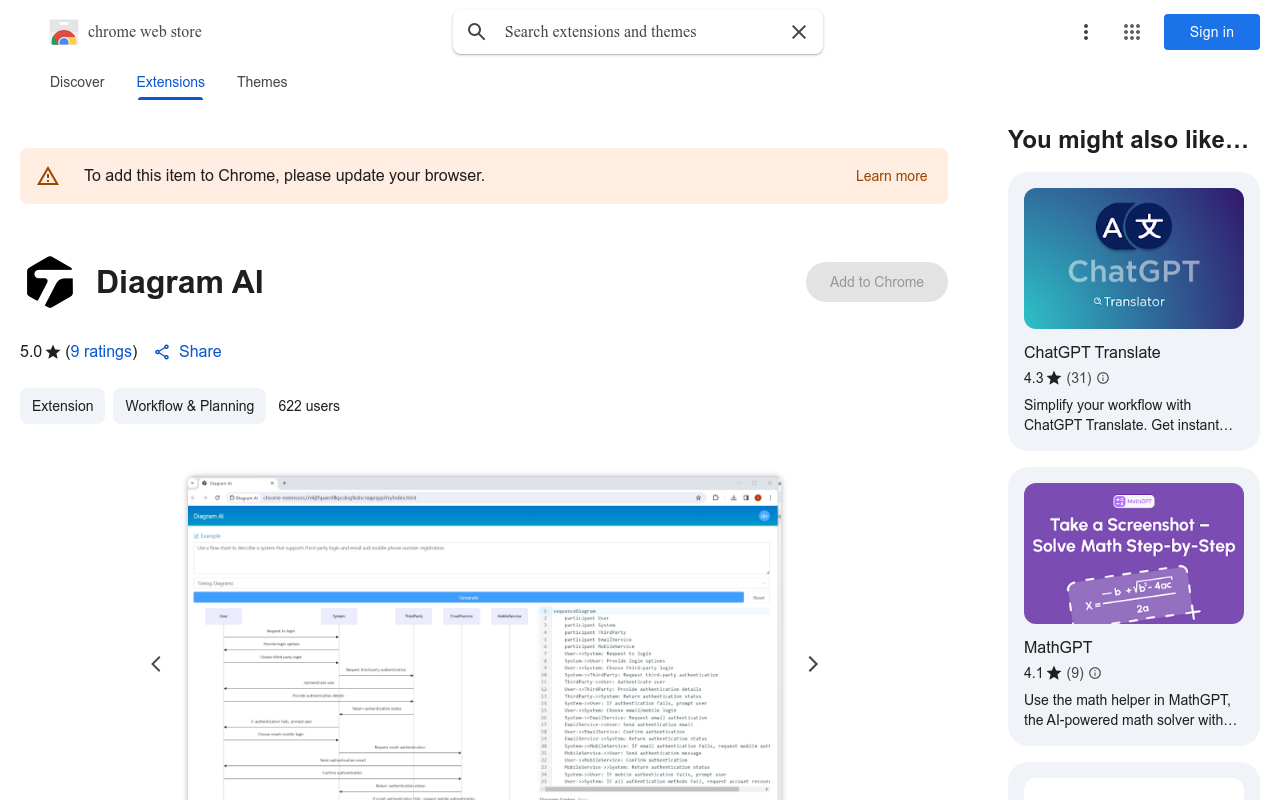Open the 9 ratings link

(101, 352)
